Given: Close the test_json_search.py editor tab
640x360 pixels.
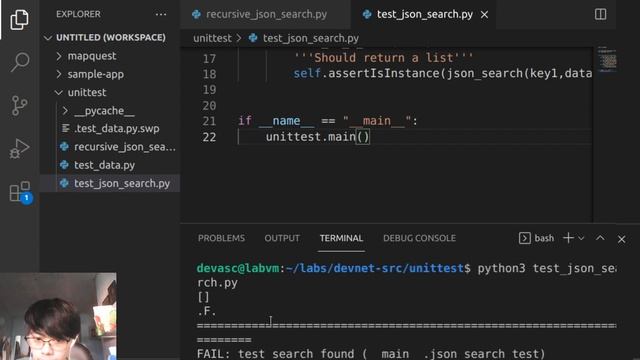Looking at the screenshot, I should click(484, 15).
